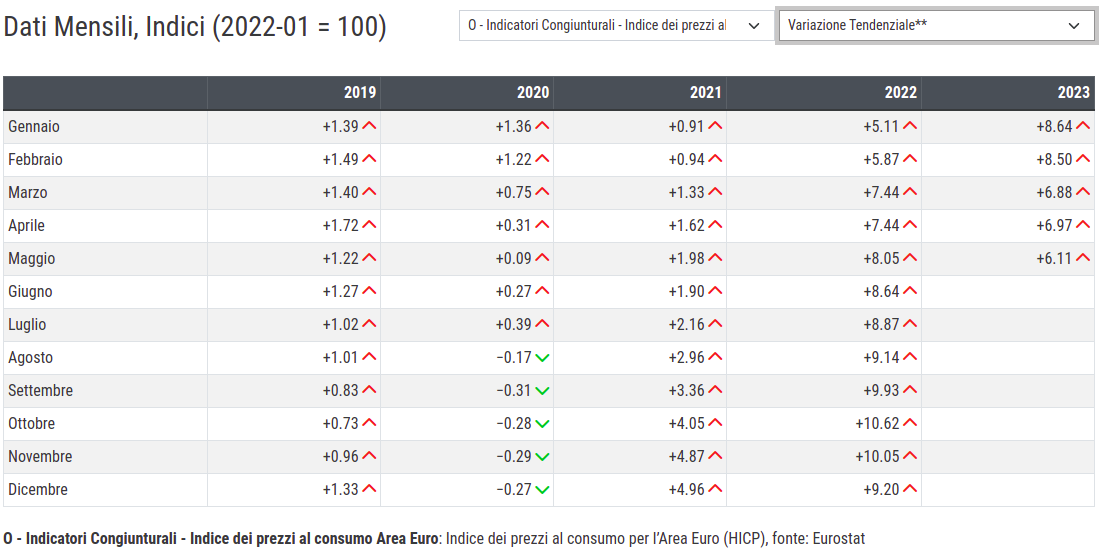
Task: Click the 2023 column header
Action: tap(1073, 93)
